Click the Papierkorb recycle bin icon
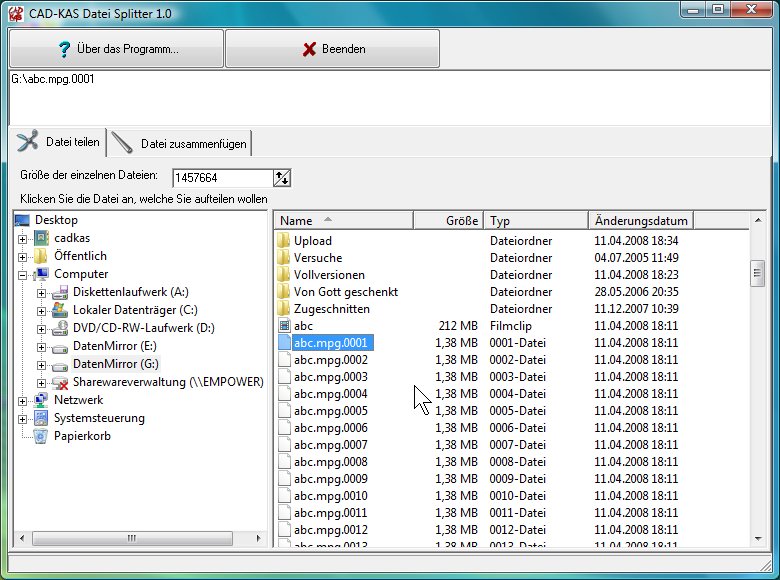The width and height of the screenshot is (780, 580). coord(41,436)
